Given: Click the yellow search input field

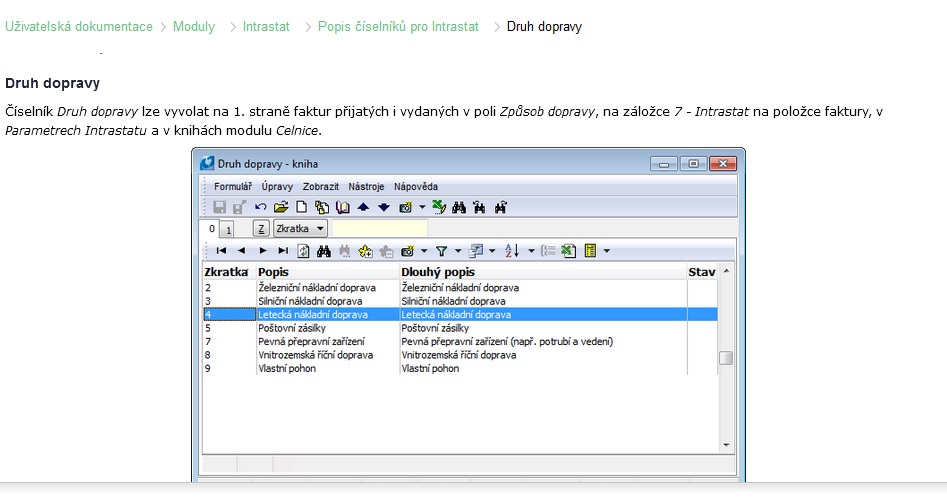Looking at the screenshot, I should tap(379, 228).
